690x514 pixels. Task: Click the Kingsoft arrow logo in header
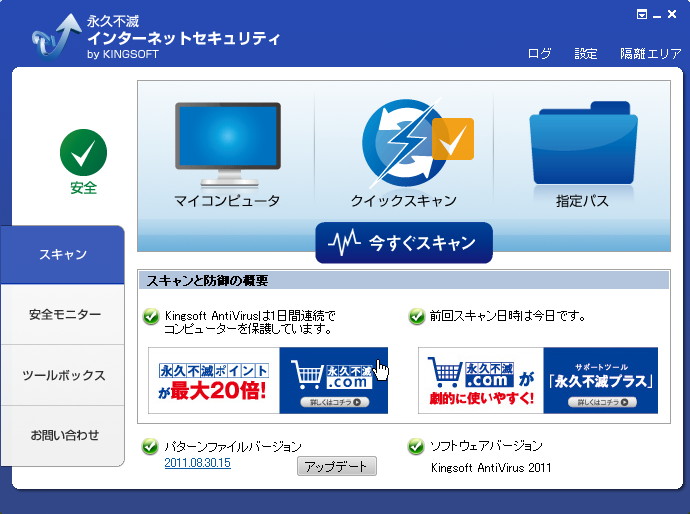click(56, 37)
